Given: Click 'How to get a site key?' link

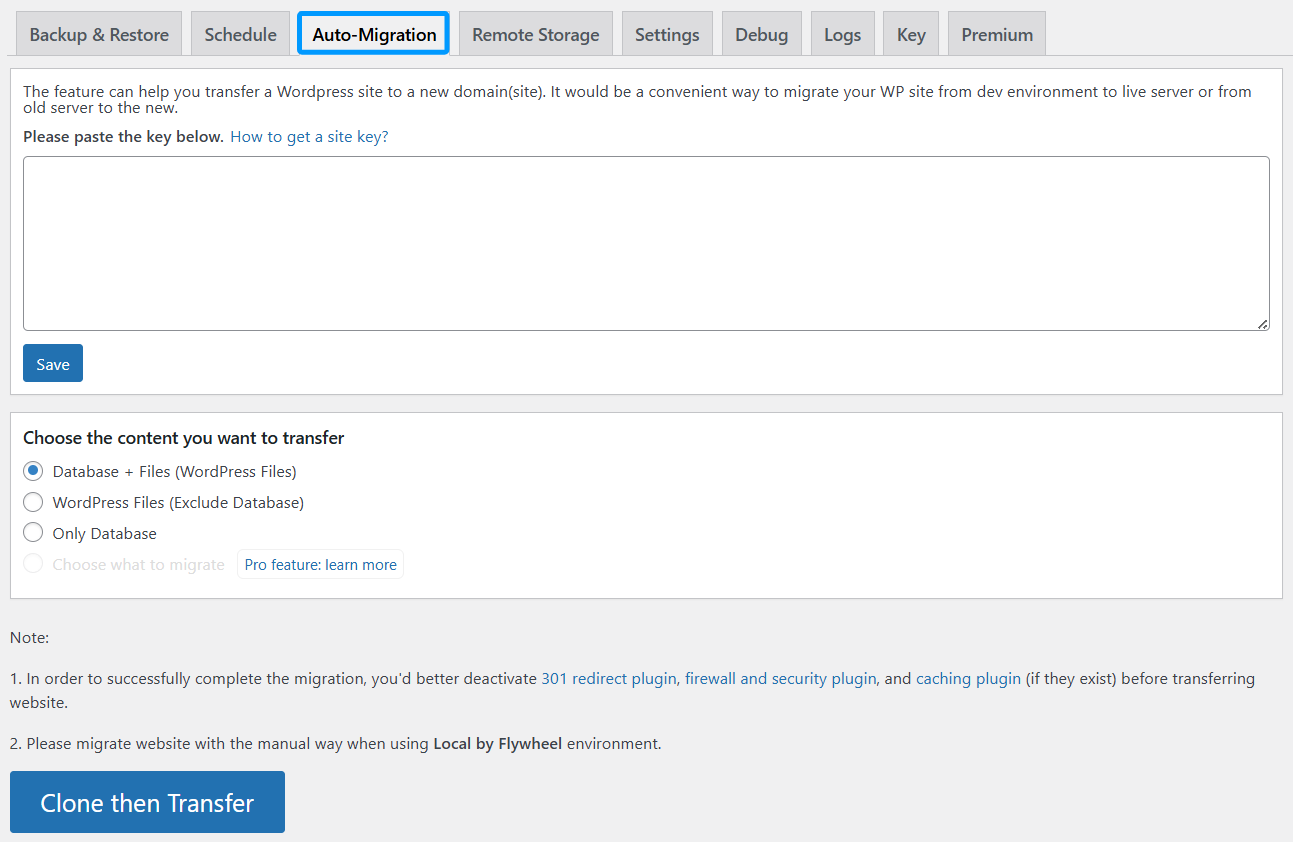Looking at the screenshot, I should [309, 137].
